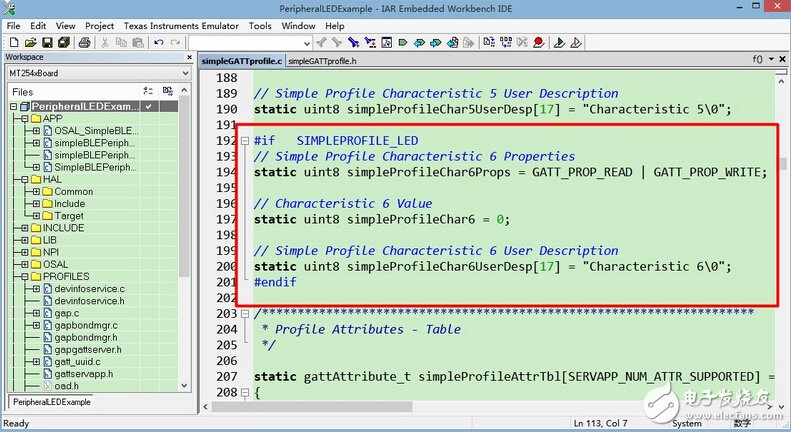791x432 pixels.
Task: Click the Toggle Breakpoint red icon
Action: [538, 43]
